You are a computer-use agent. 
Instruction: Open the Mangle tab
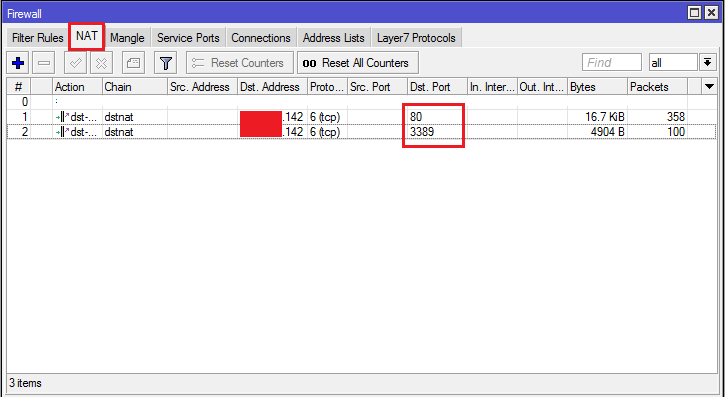[127, 38]
